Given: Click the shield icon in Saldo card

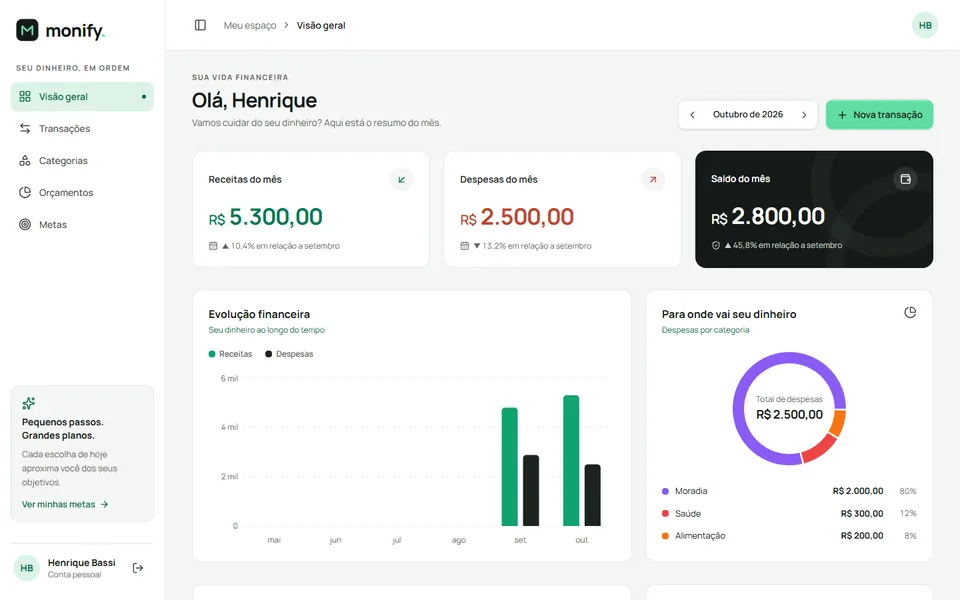Looking at the screenshot, I should [x=715, y=245].
